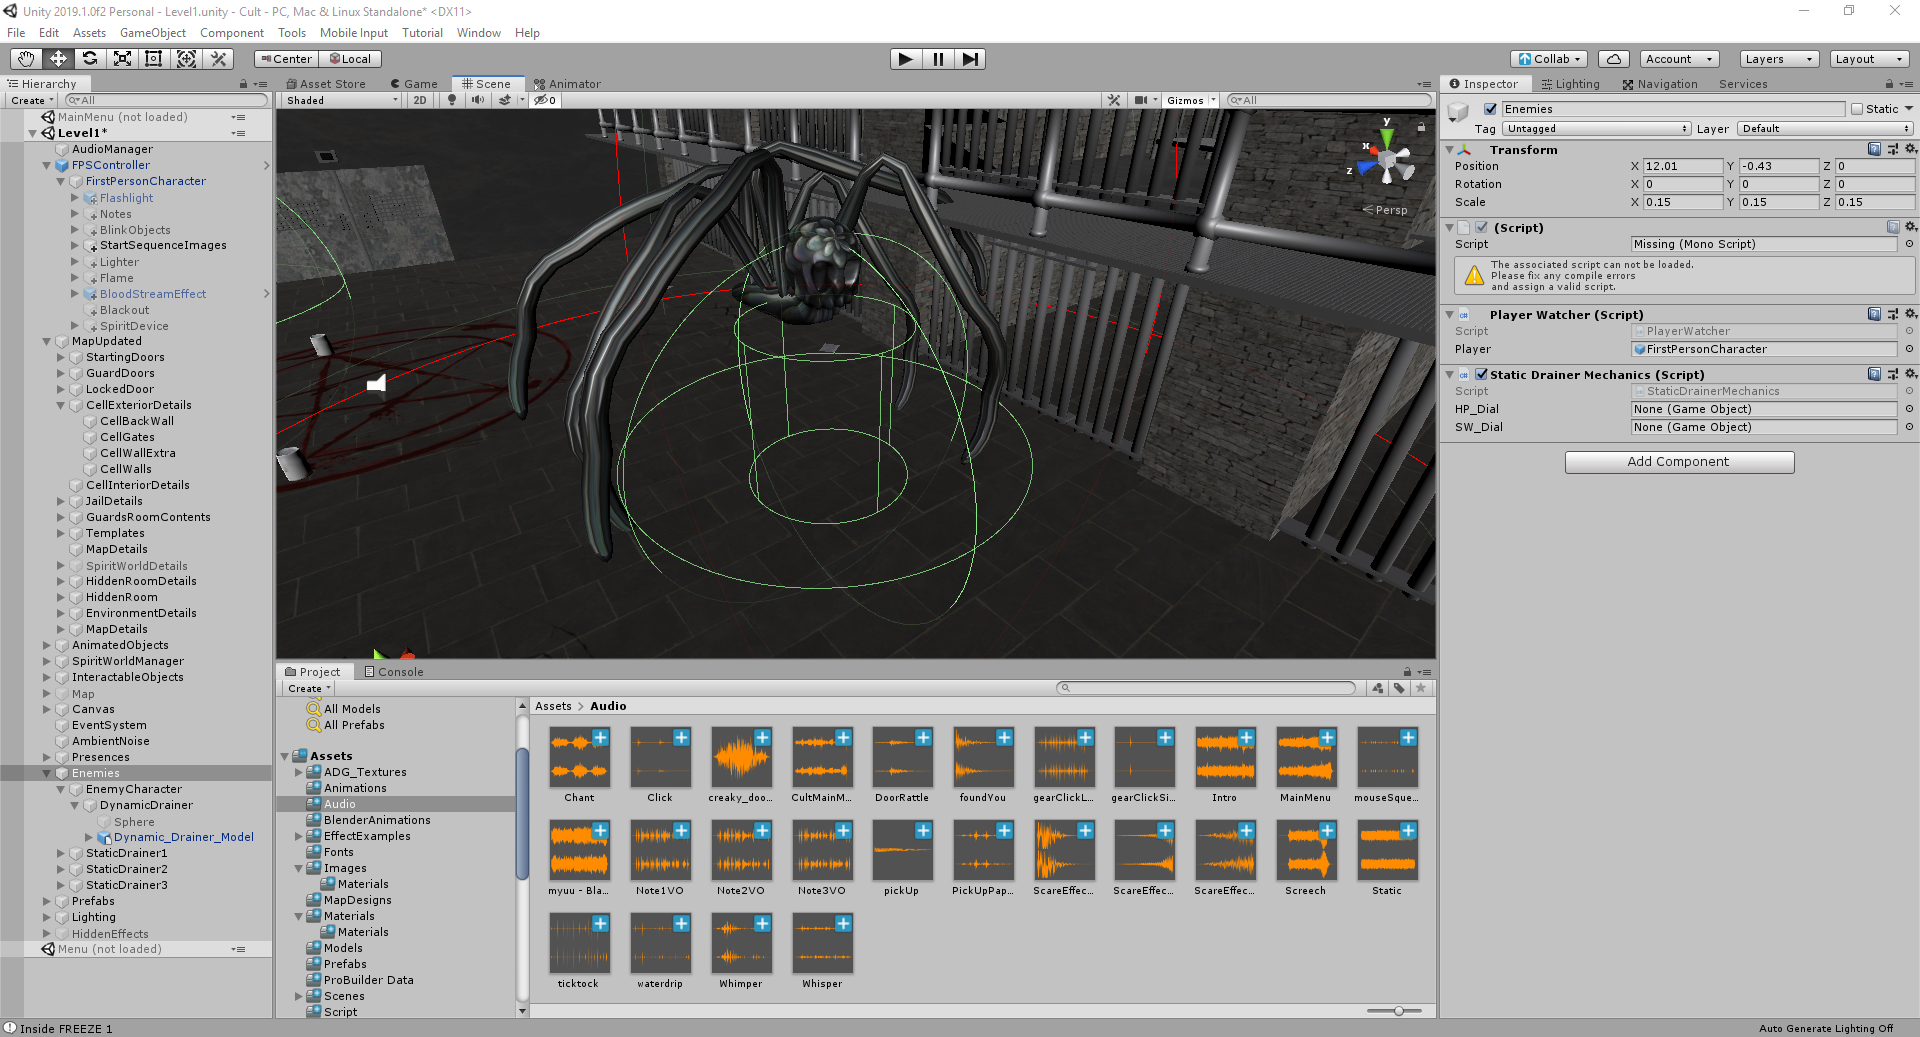Toggle Local handle rotation
Image resolution: width=1920 pixels, height=1037 pixels.
pos(351,59)
